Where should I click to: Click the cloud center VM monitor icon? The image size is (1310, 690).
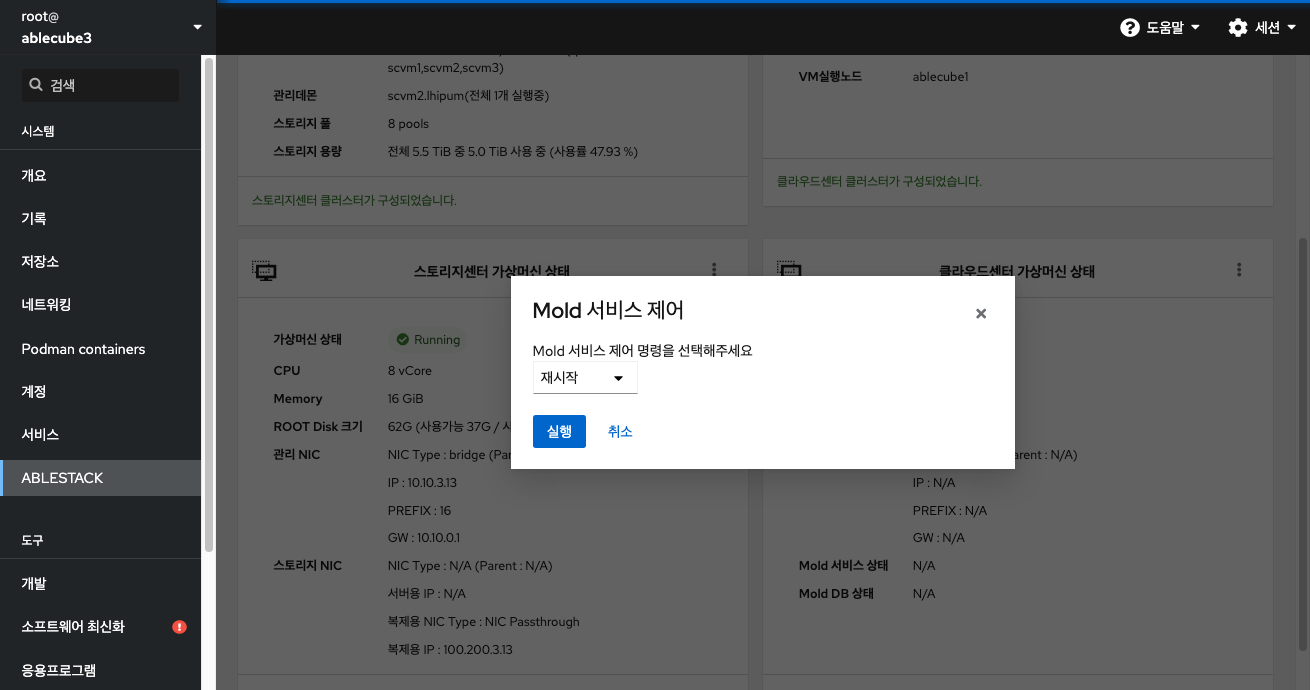click(789, 271)
